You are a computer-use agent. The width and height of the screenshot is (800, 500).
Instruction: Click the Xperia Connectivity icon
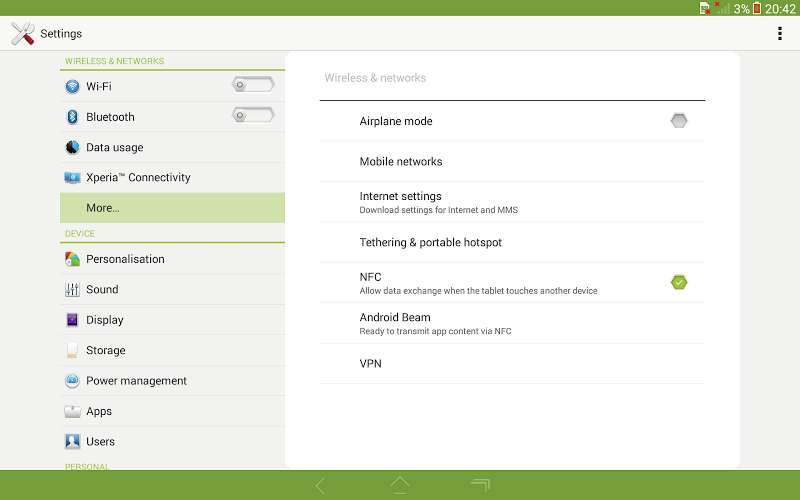point(72,178)
